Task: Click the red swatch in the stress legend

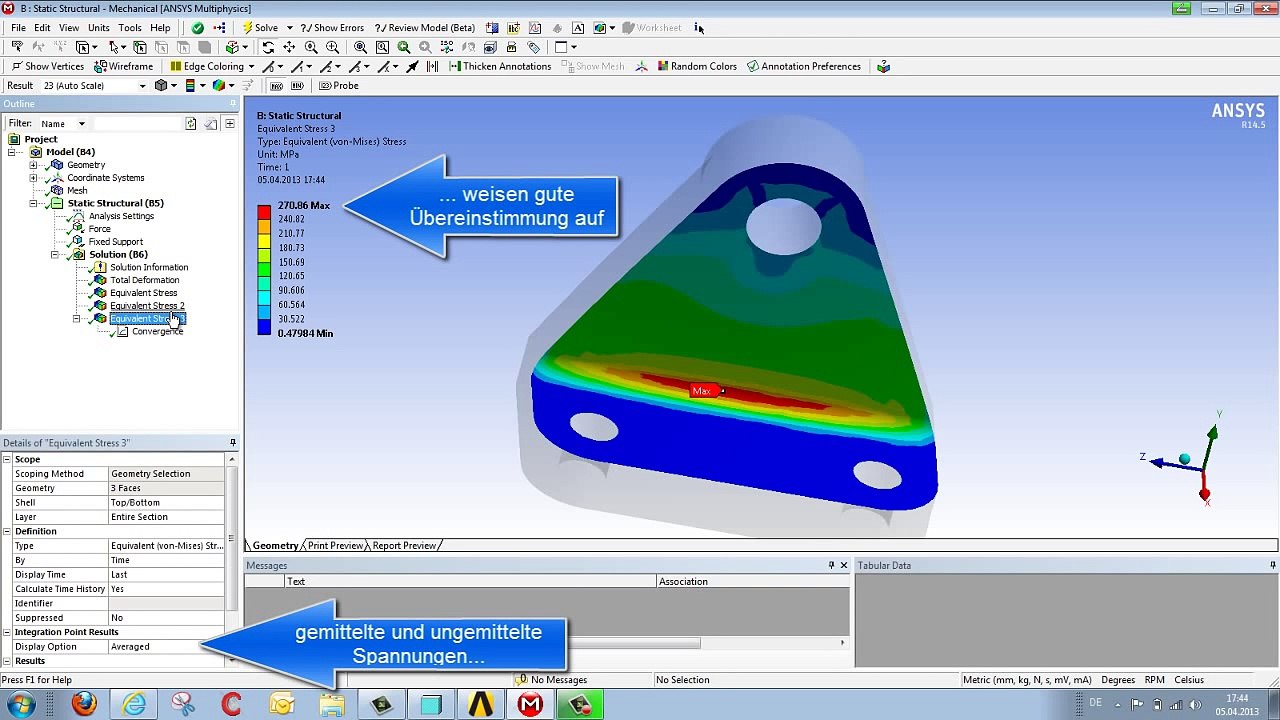Action: click(x=264, y=211)
